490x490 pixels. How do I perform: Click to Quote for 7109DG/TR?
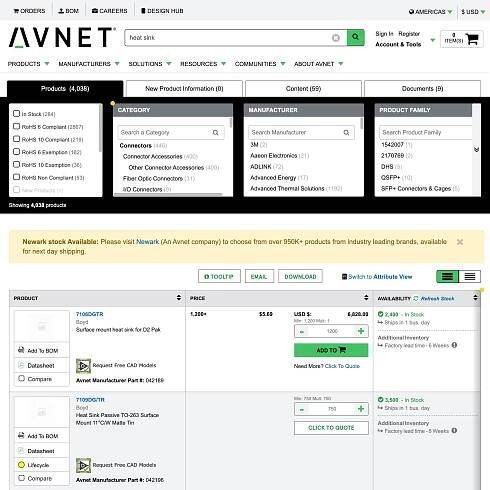(x=331, y=428)
